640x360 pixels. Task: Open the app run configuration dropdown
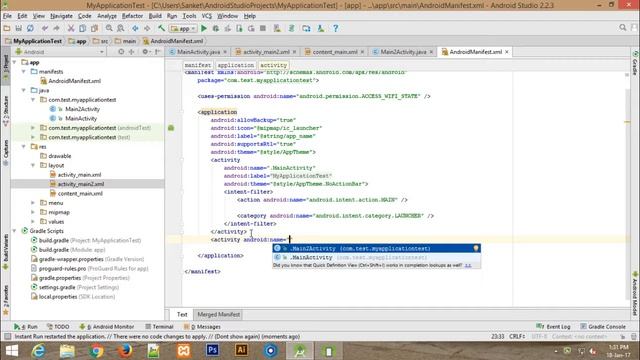(x=183, y=29)
